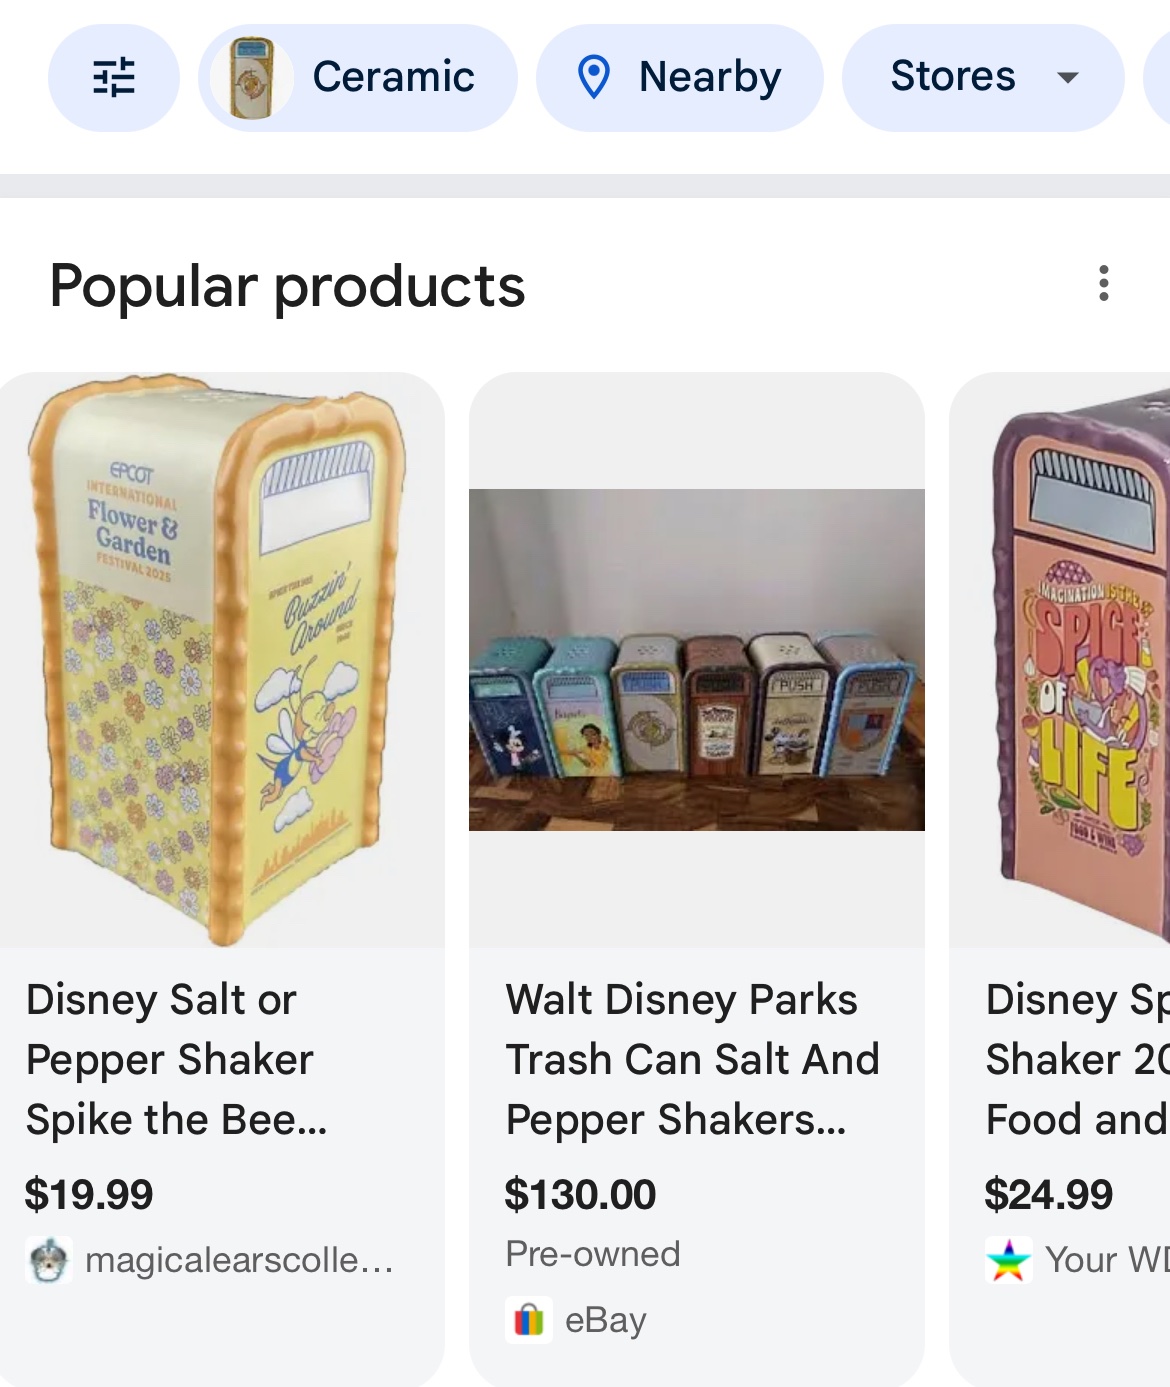The width and height of the screenshot is (1170, 1387).
Task: Click the rainbow star store icon
Action: coord(1008,1260)
